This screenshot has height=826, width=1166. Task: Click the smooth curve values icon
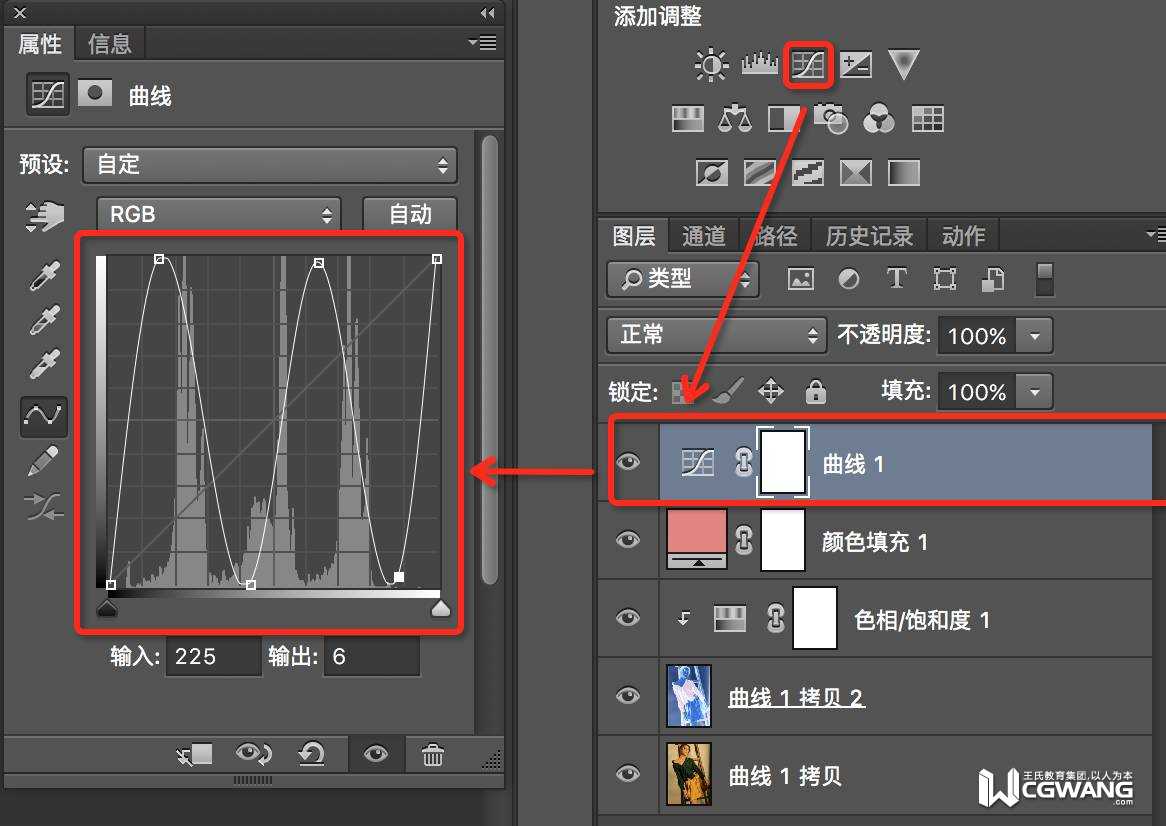44,506
